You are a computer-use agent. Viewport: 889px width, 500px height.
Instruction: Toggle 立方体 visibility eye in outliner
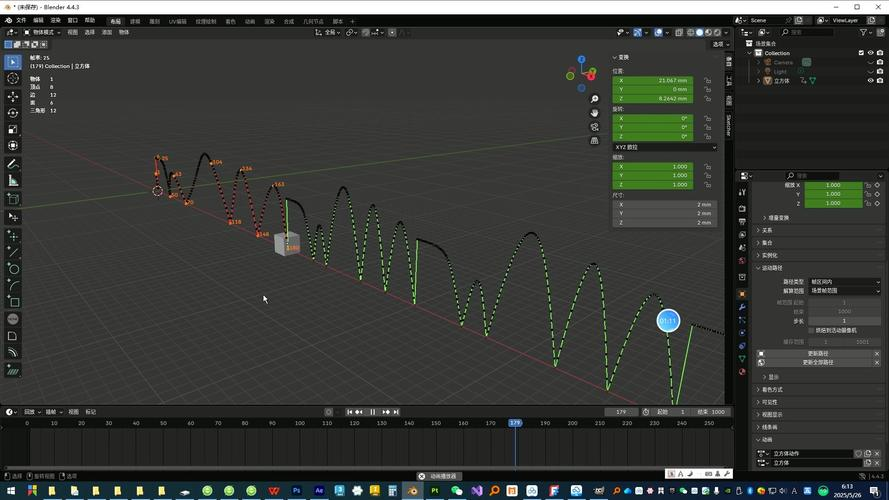click(870, 80)
